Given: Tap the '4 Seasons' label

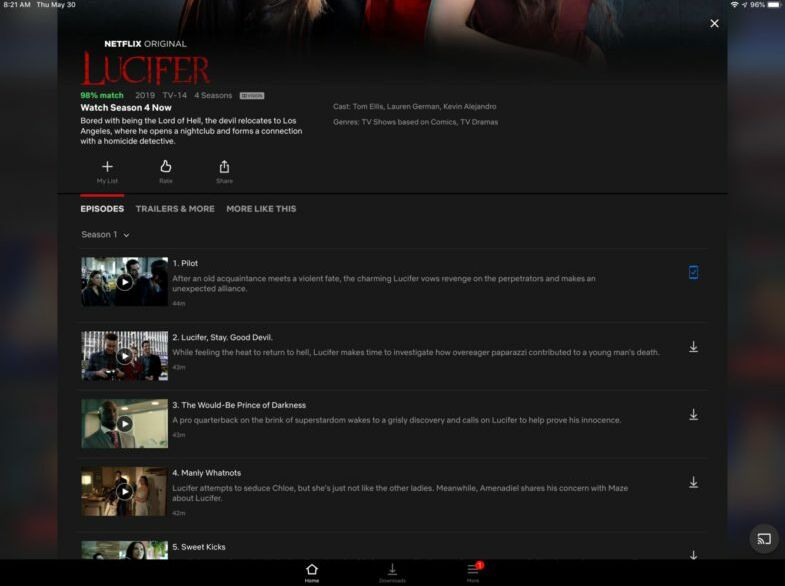Looking at the screenshot, I should (x=213, y=95).
